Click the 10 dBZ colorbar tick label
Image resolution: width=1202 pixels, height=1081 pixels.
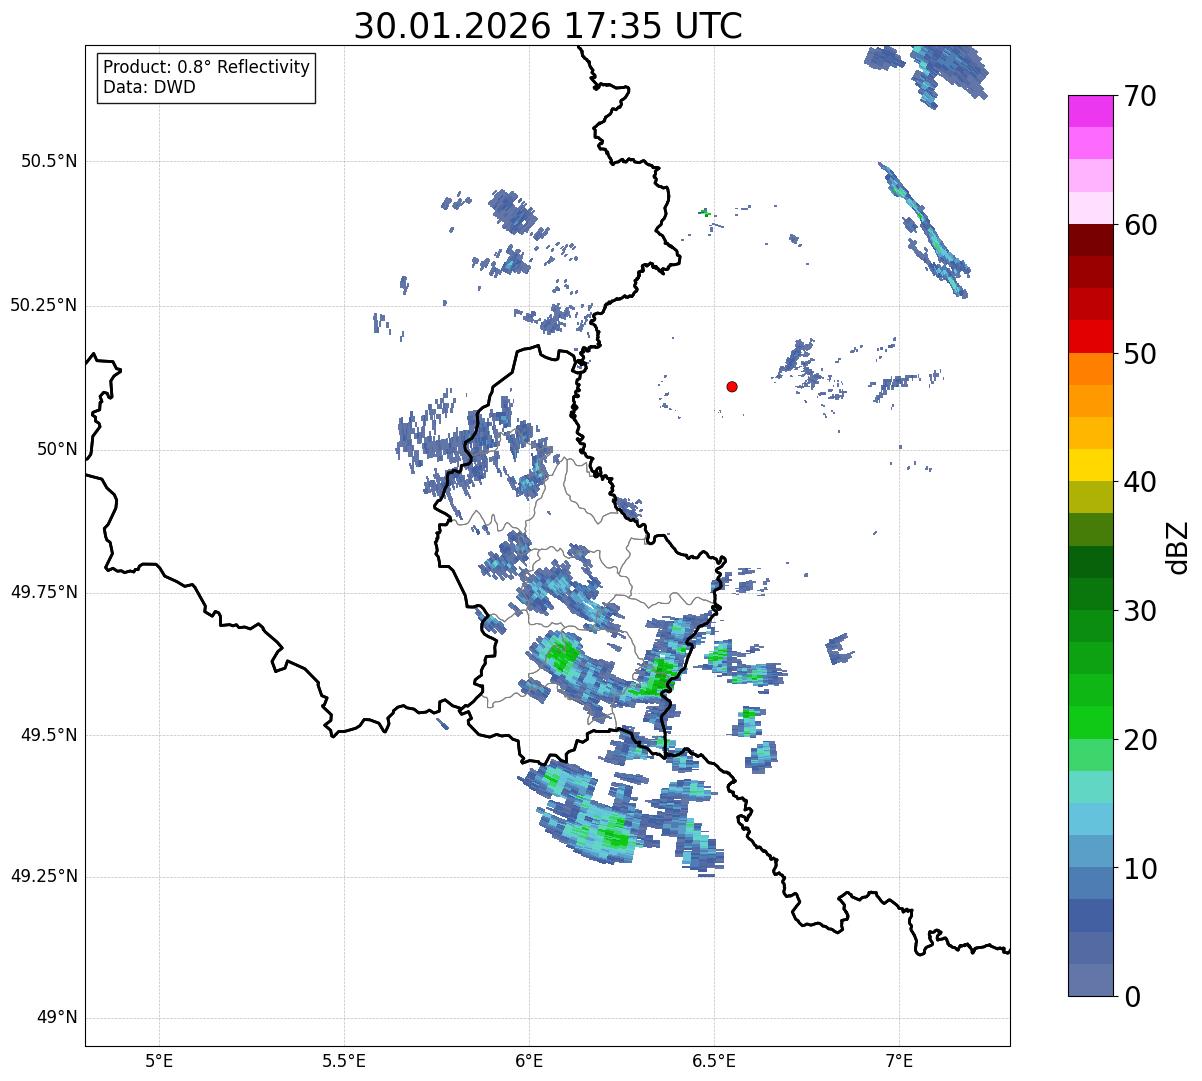click(x=1140, y=869)
